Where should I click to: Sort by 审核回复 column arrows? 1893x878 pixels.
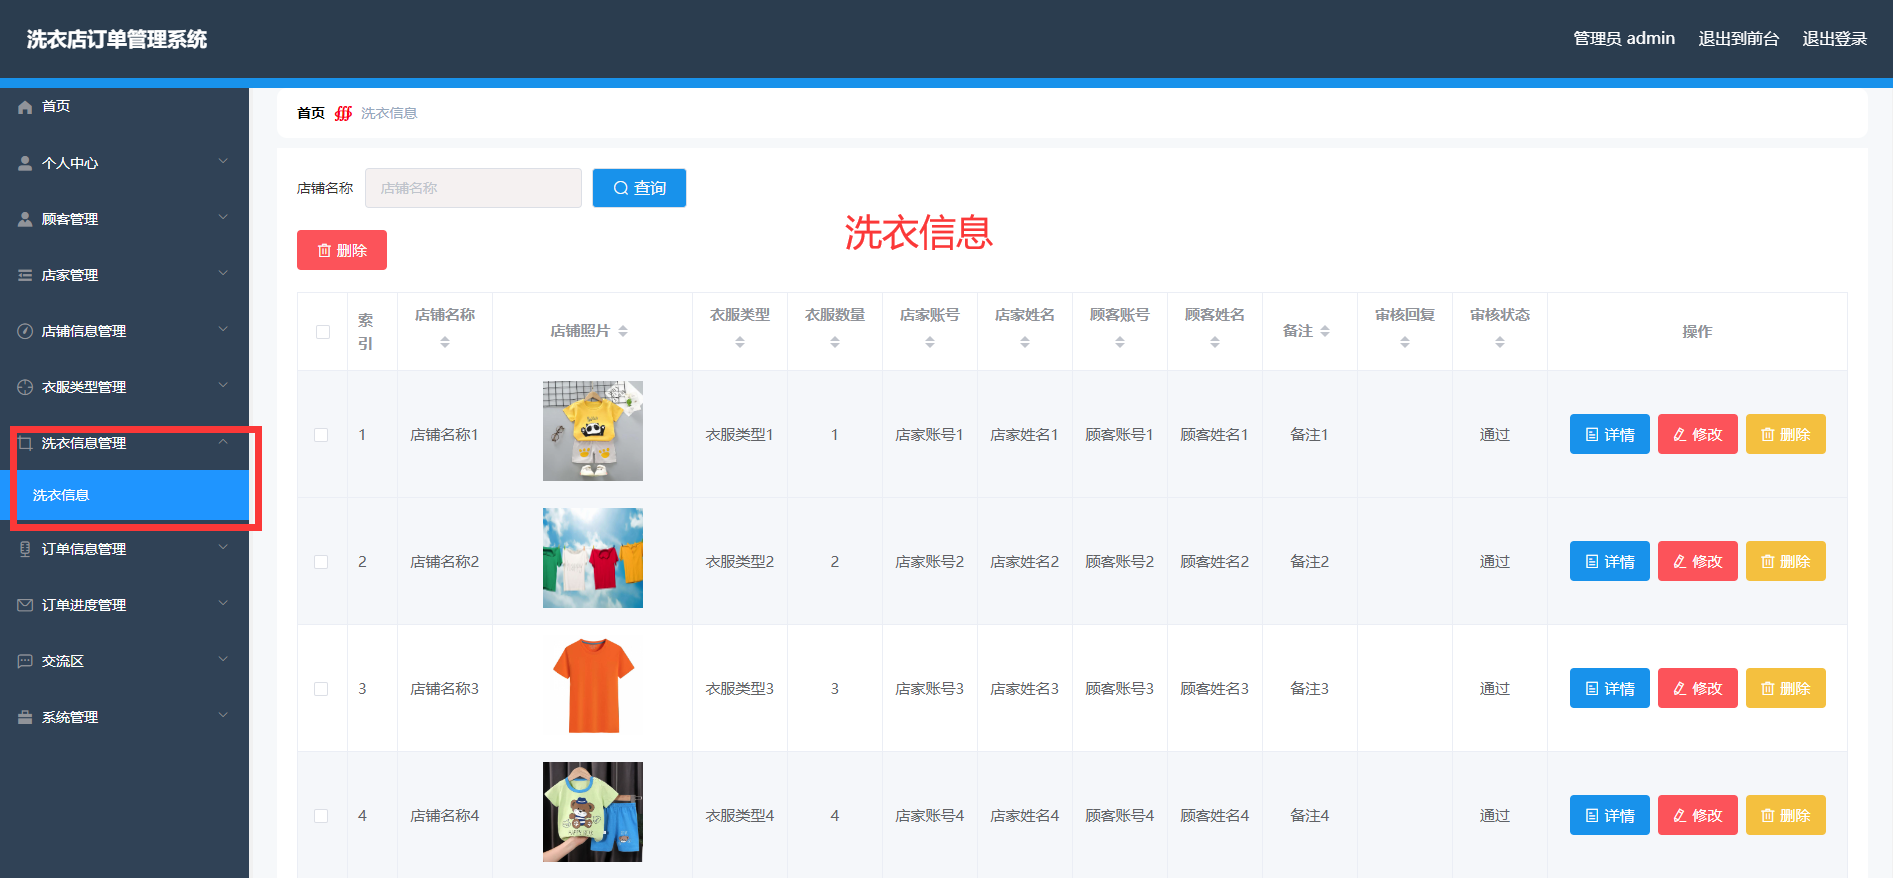[x=1405, y=342]
